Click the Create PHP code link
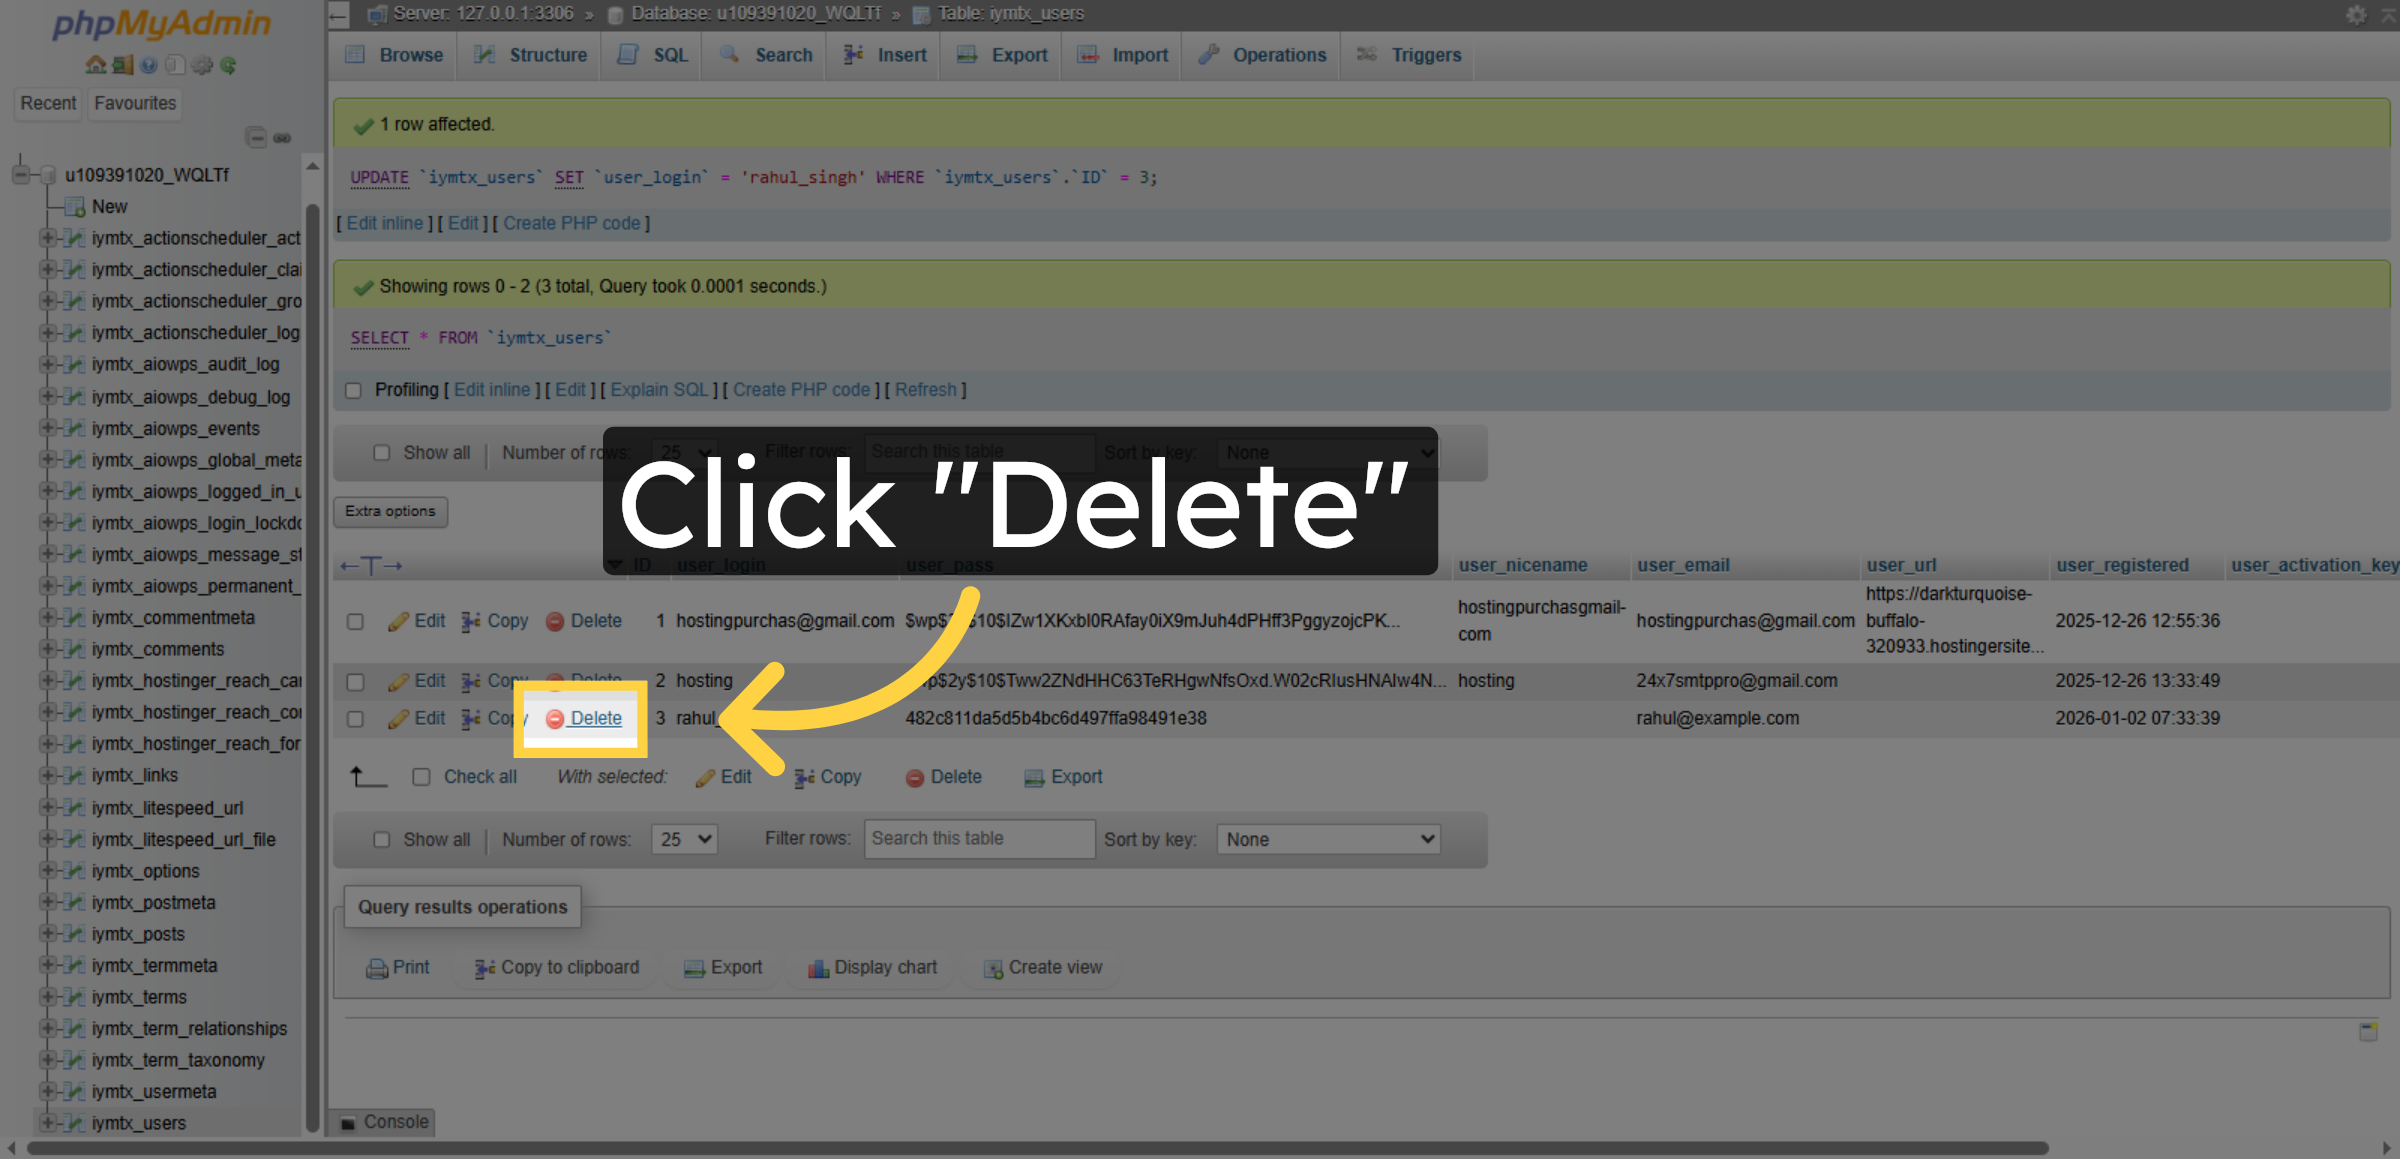The width and height of the screenshot is (2400, 1159). click(x=571, y=223)
